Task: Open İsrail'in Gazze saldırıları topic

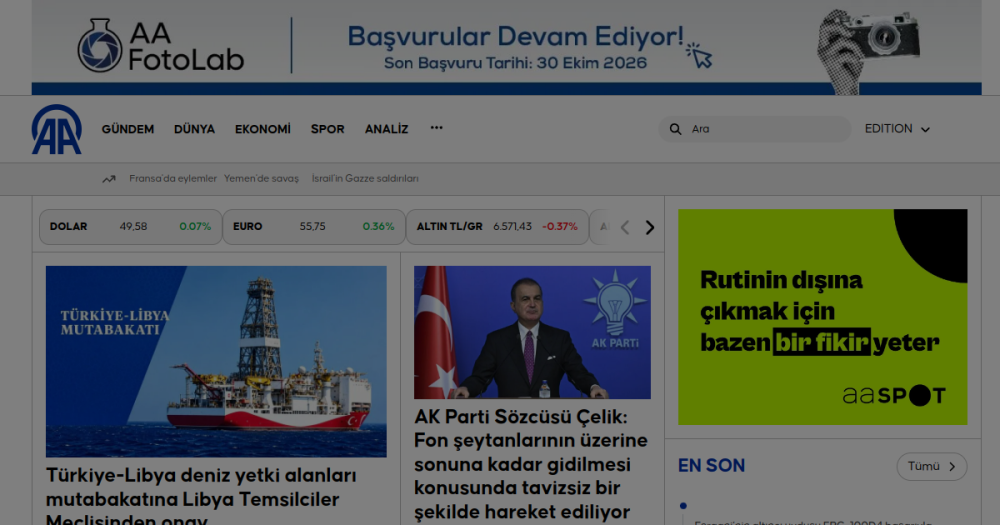Action: [x=365, y=179]
